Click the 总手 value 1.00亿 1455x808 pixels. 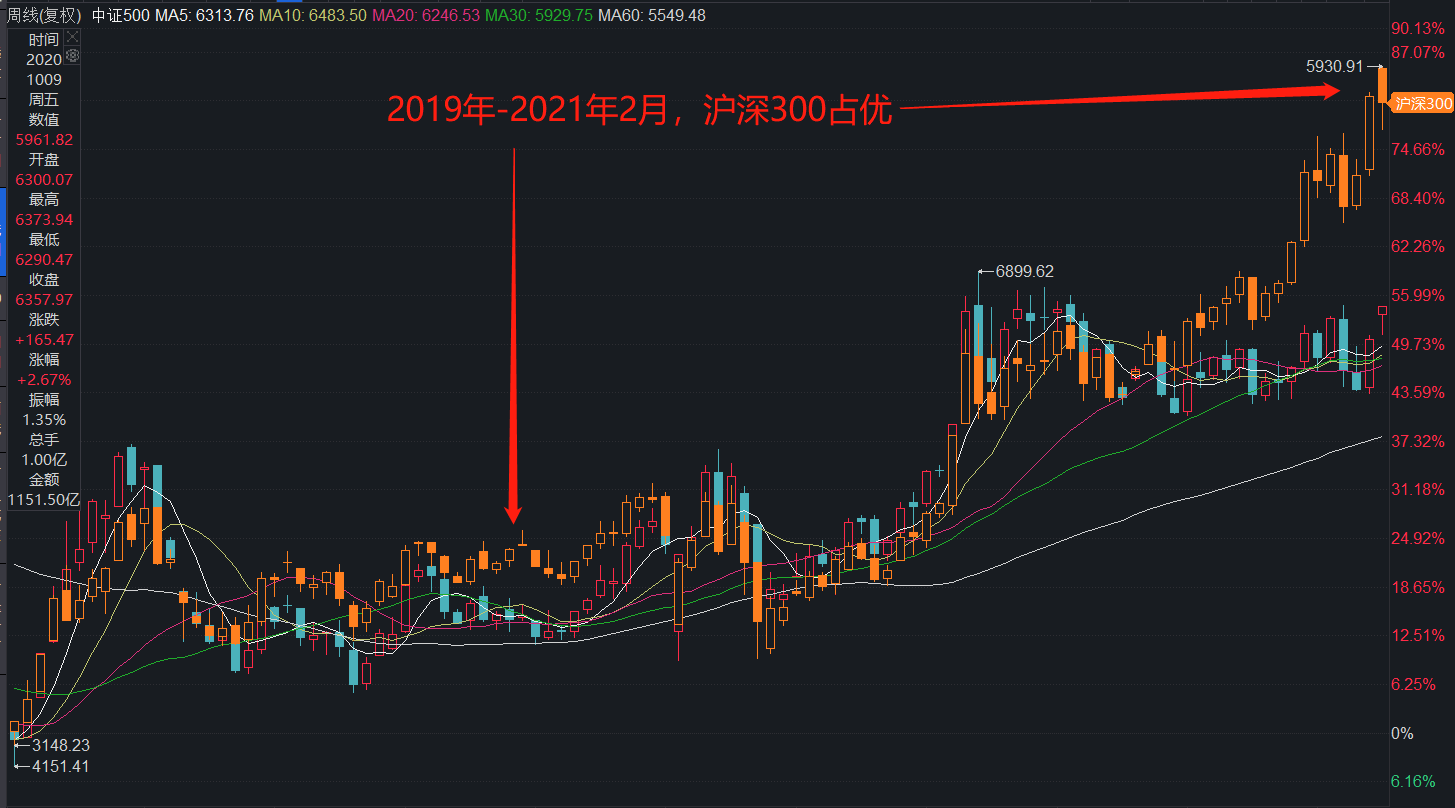(44, 459)
